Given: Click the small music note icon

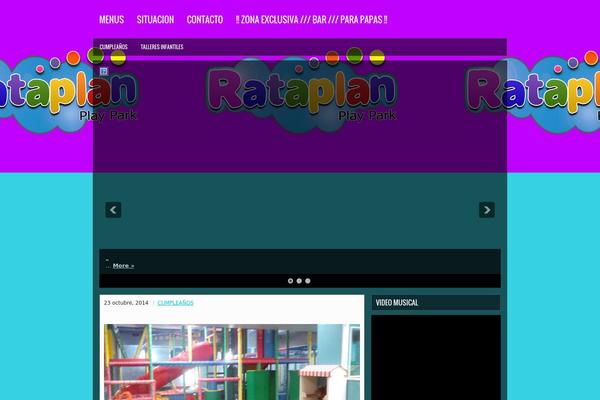Looking at the screenshot, I should (104, 71).
